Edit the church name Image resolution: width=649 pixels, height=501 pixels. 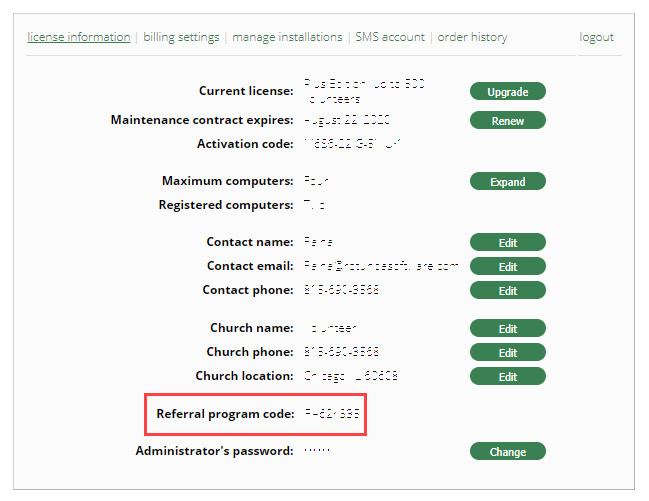pyautogui.click(x=507, y=329)
